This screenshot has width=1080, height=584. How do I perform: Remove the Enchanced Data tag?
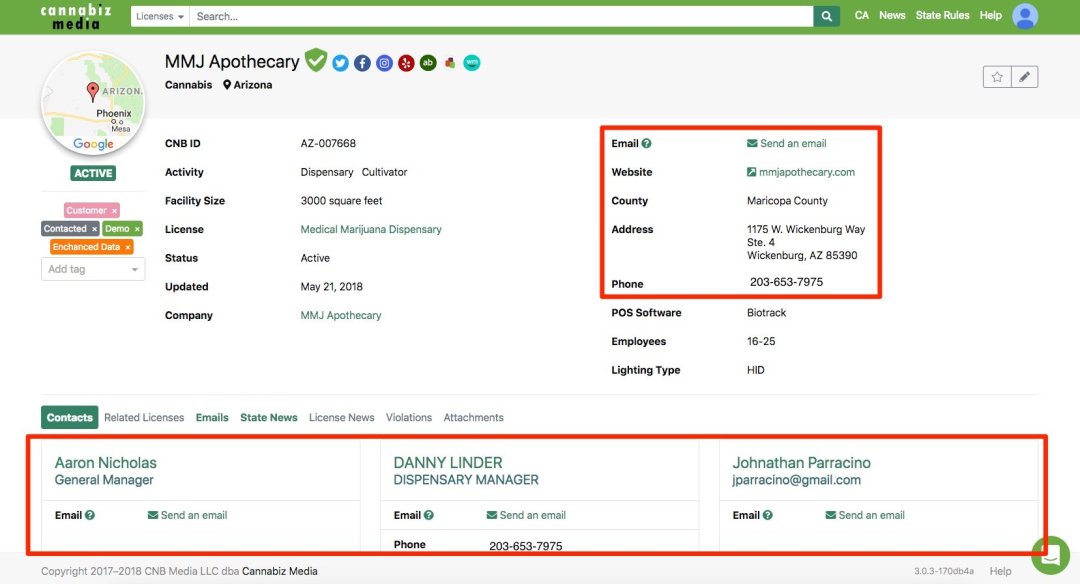127,247
